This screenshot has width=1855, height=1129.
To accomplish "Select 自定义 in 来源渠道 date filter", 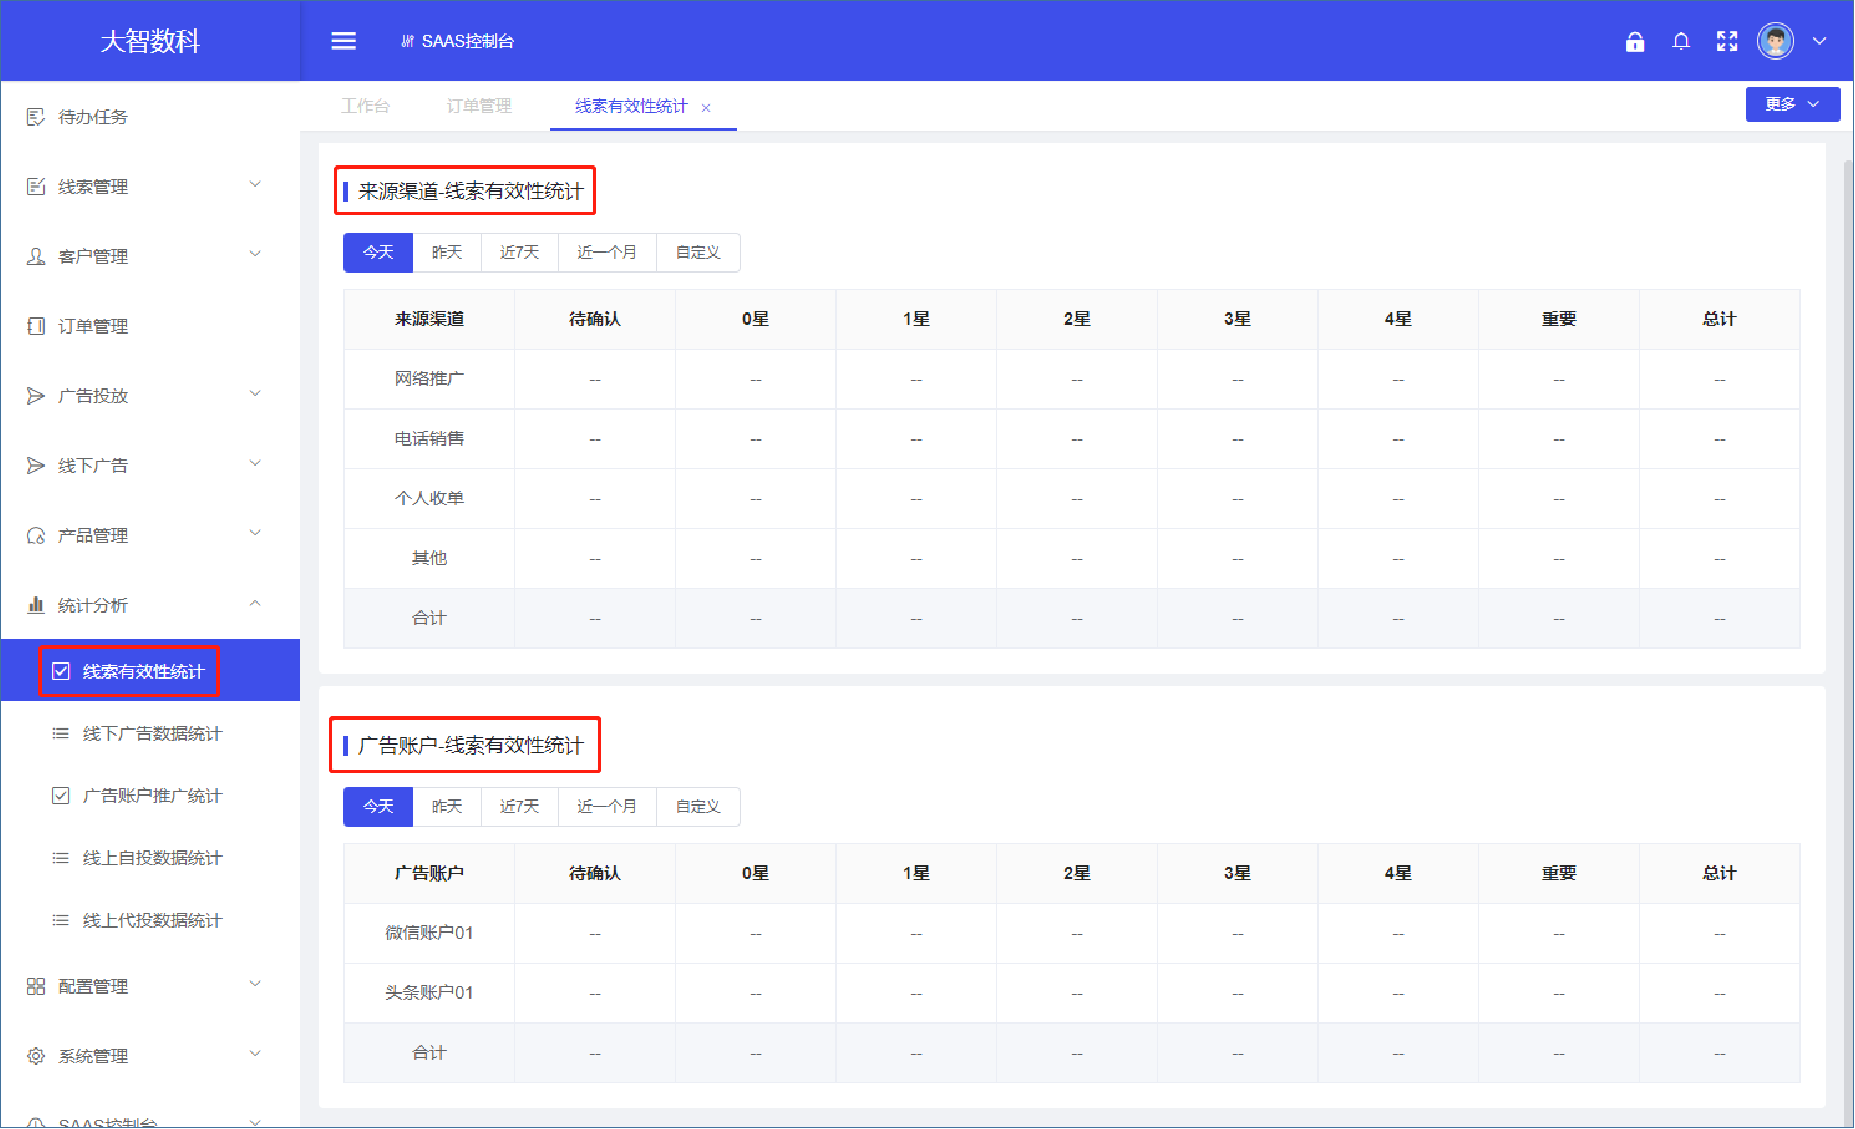I will click(698, 253).
